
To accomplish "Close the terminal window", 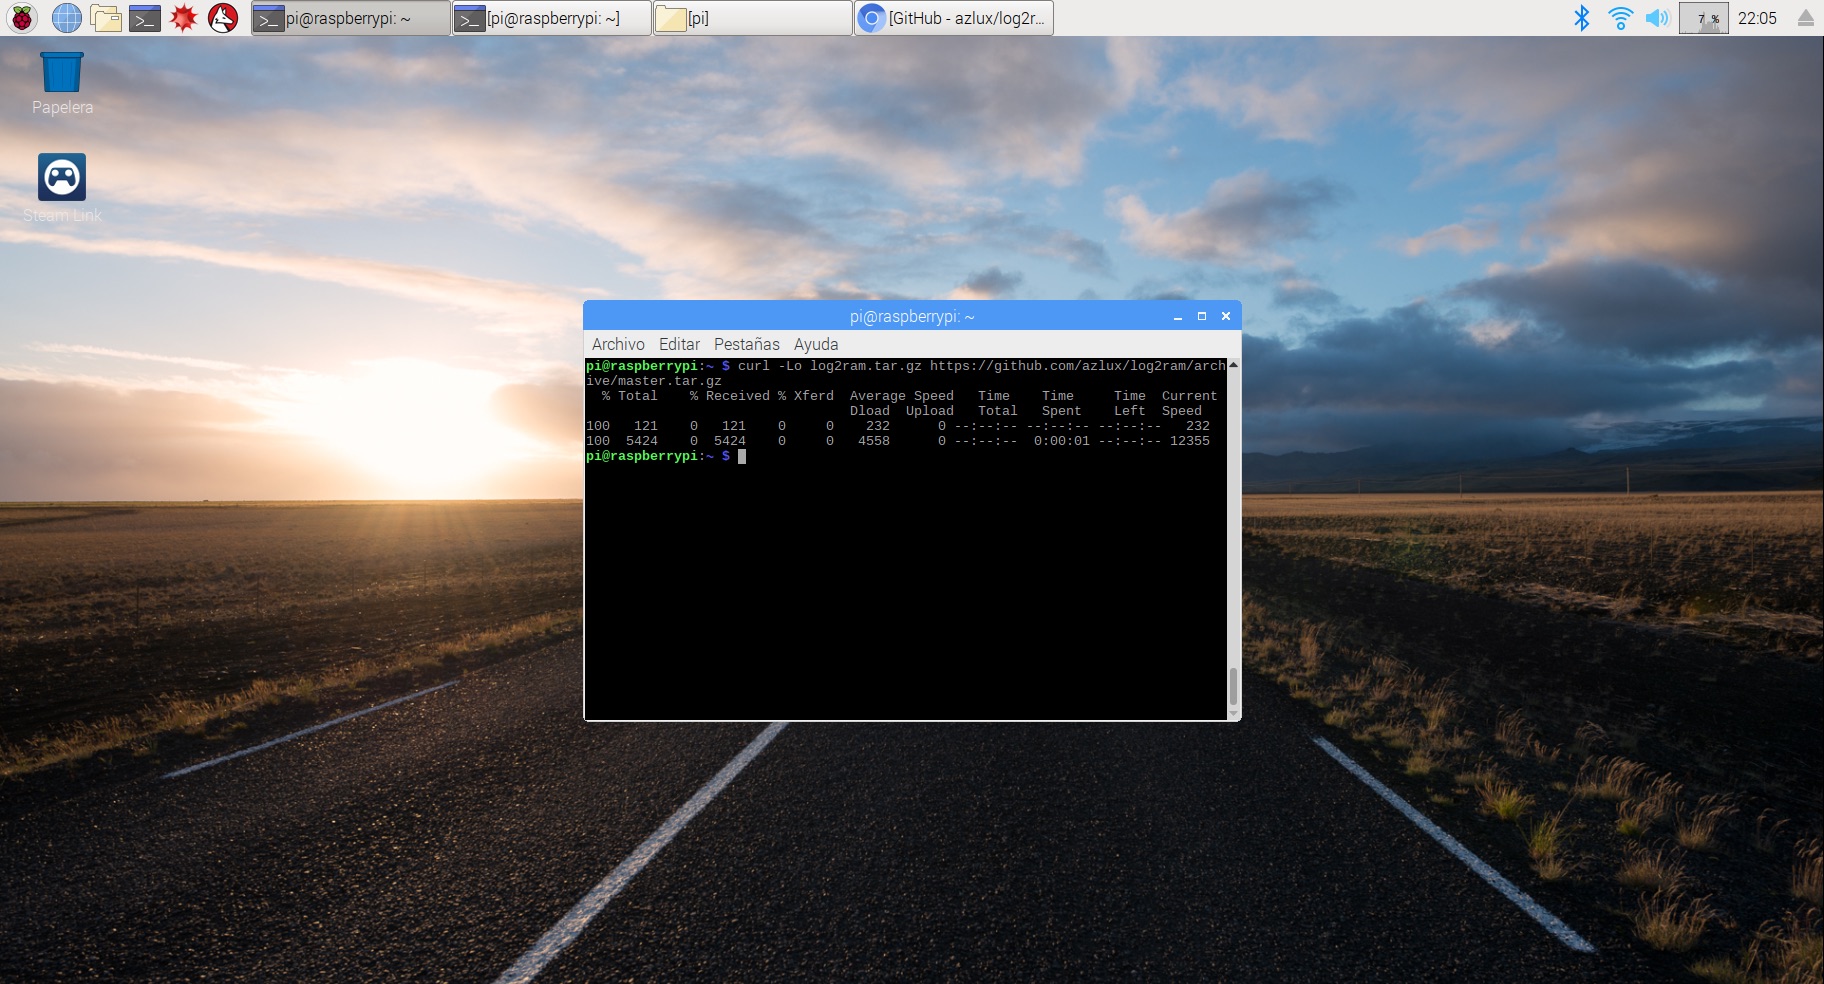I will pos(1226,316).
